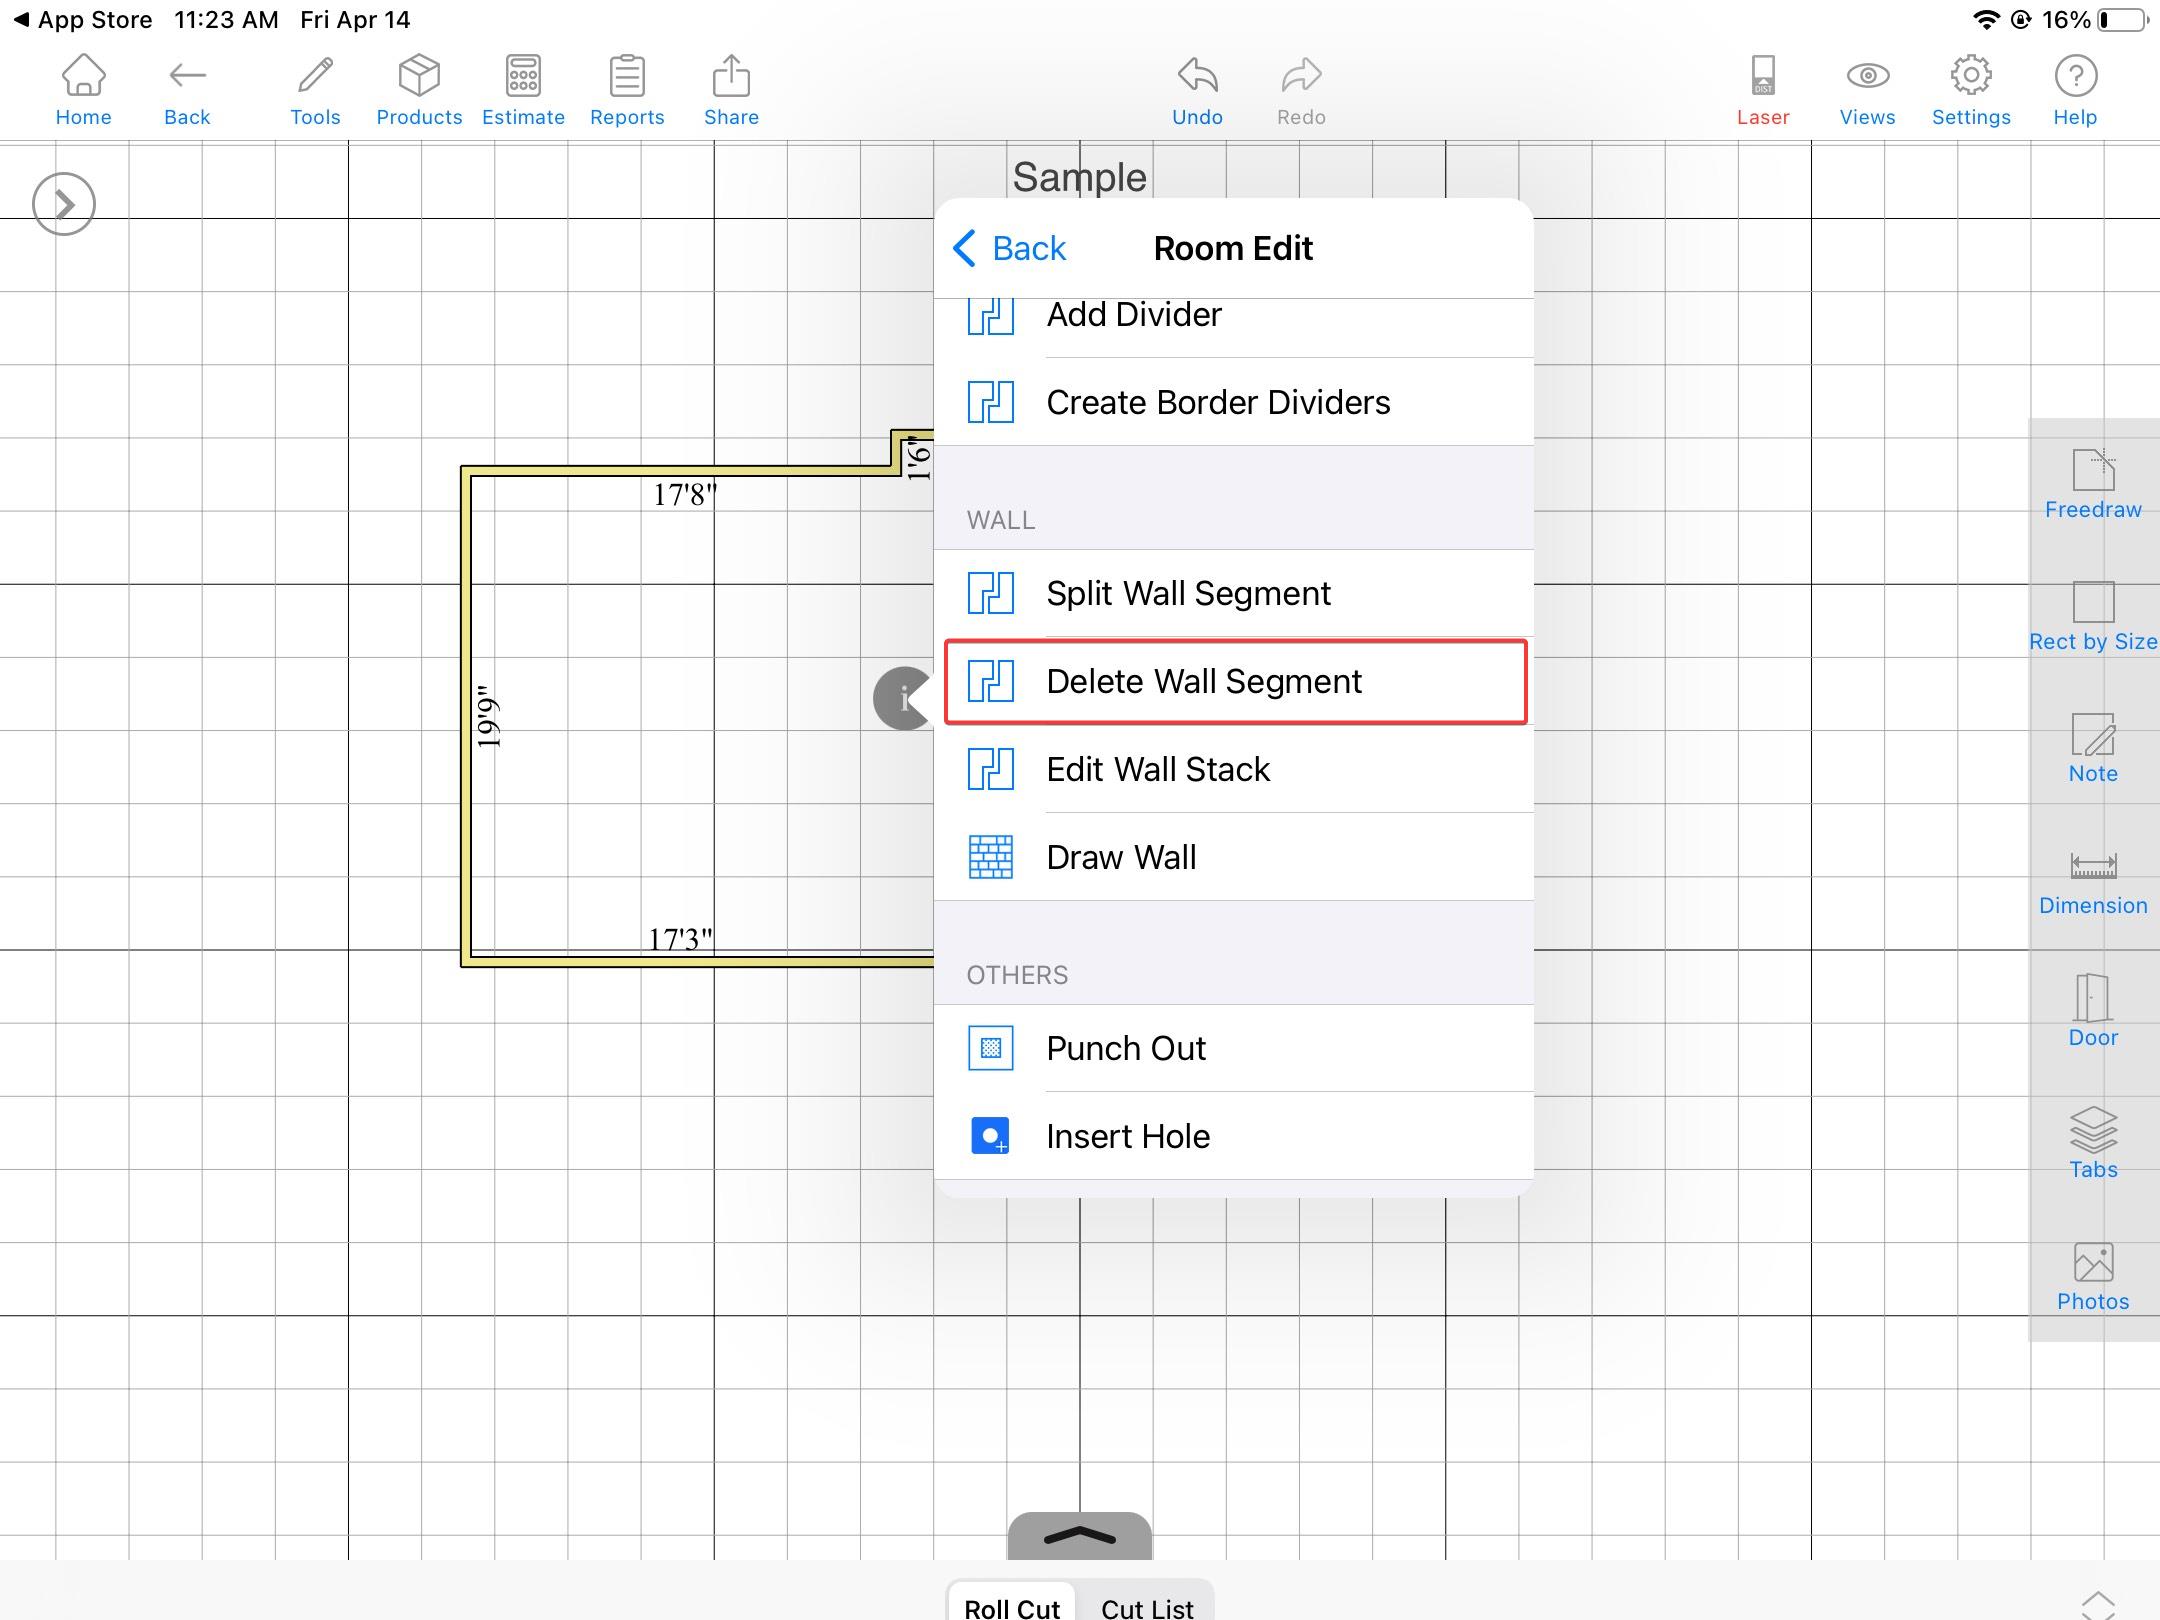Open the Laser measurement tool
Viewport: 2160px width, 1620px height.
[x=1762, y=90]
